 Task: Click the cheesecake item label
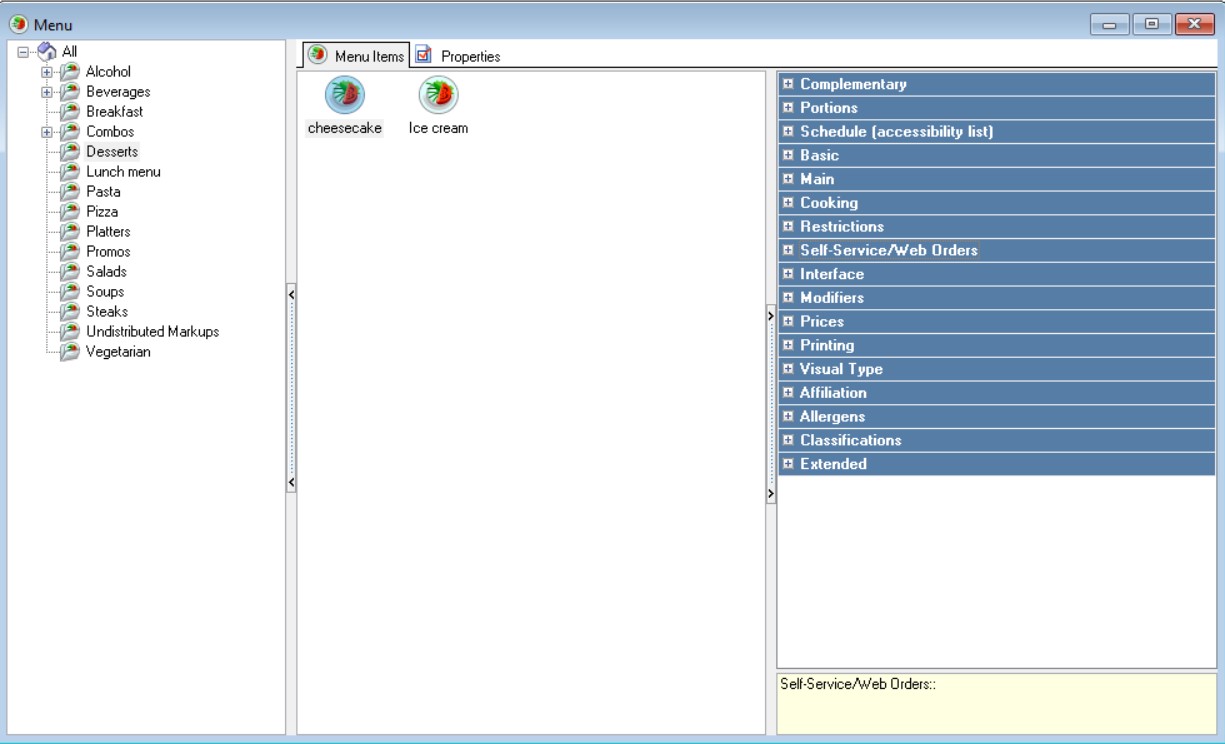(x=345, y=128)
